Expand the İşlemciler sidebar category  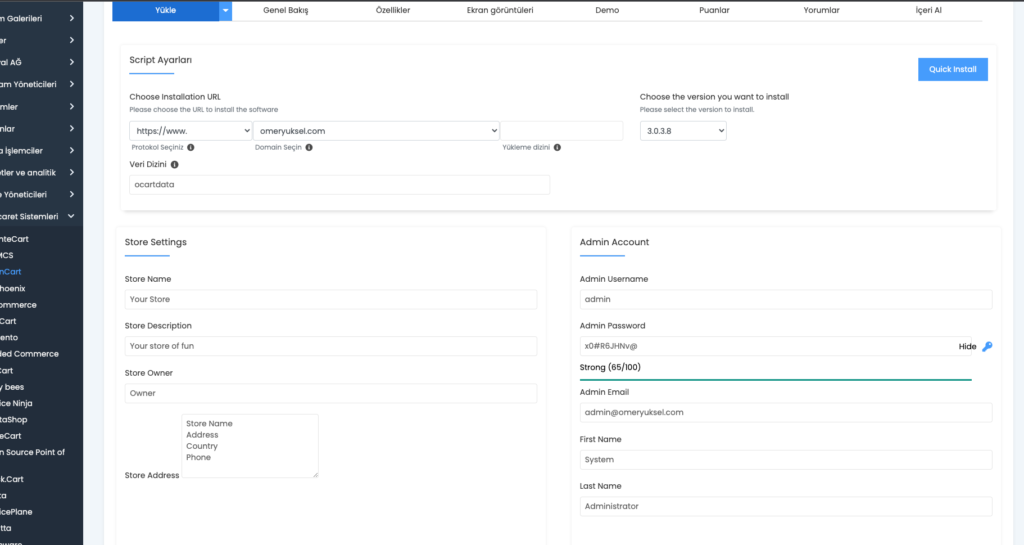click(71, 150)
